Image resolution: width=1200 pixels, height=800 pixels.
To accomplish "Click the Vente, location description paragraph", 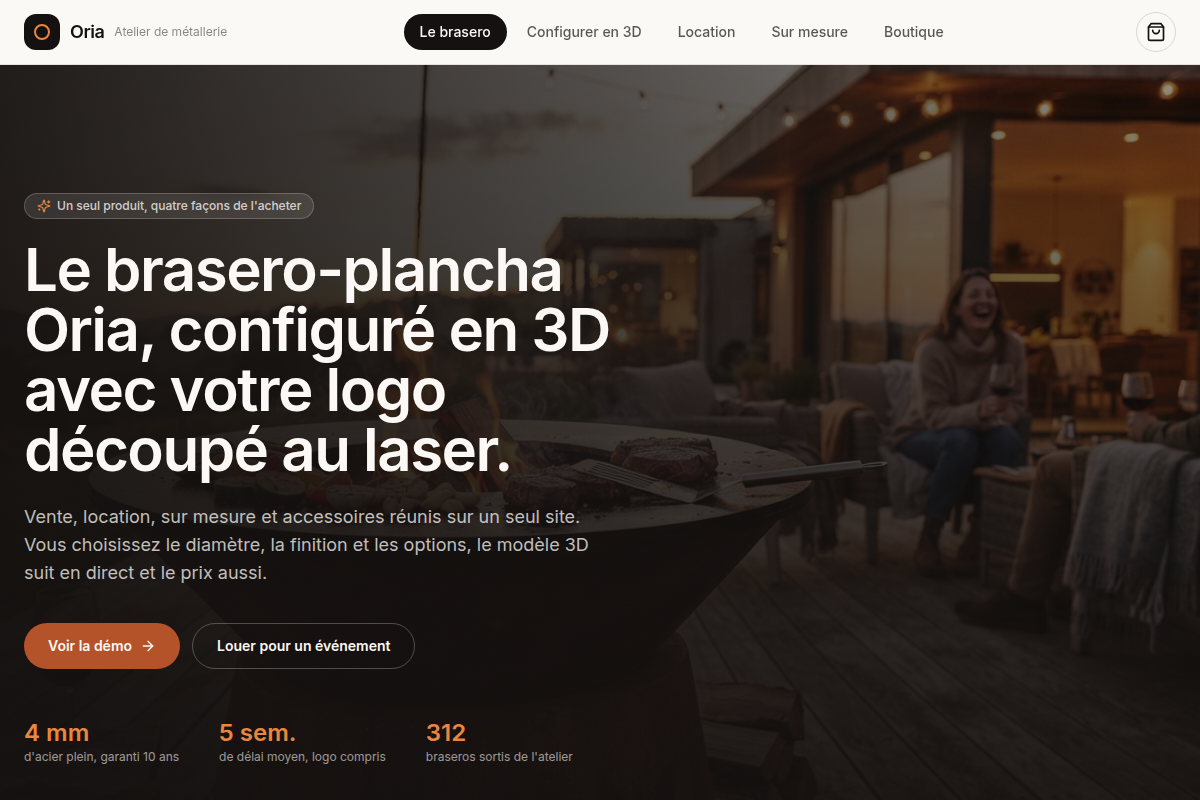I will click(304, 546).
